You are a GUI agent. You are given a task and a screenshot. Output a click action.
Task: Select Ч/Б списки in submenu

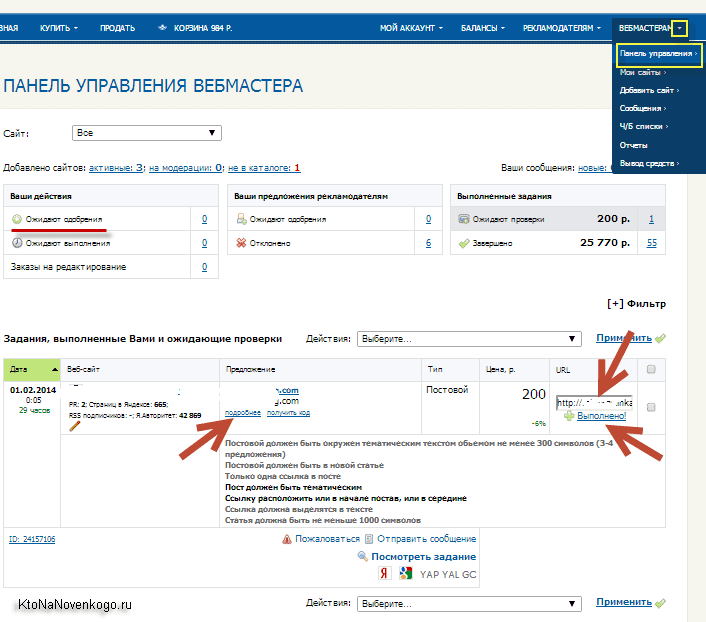644,127
